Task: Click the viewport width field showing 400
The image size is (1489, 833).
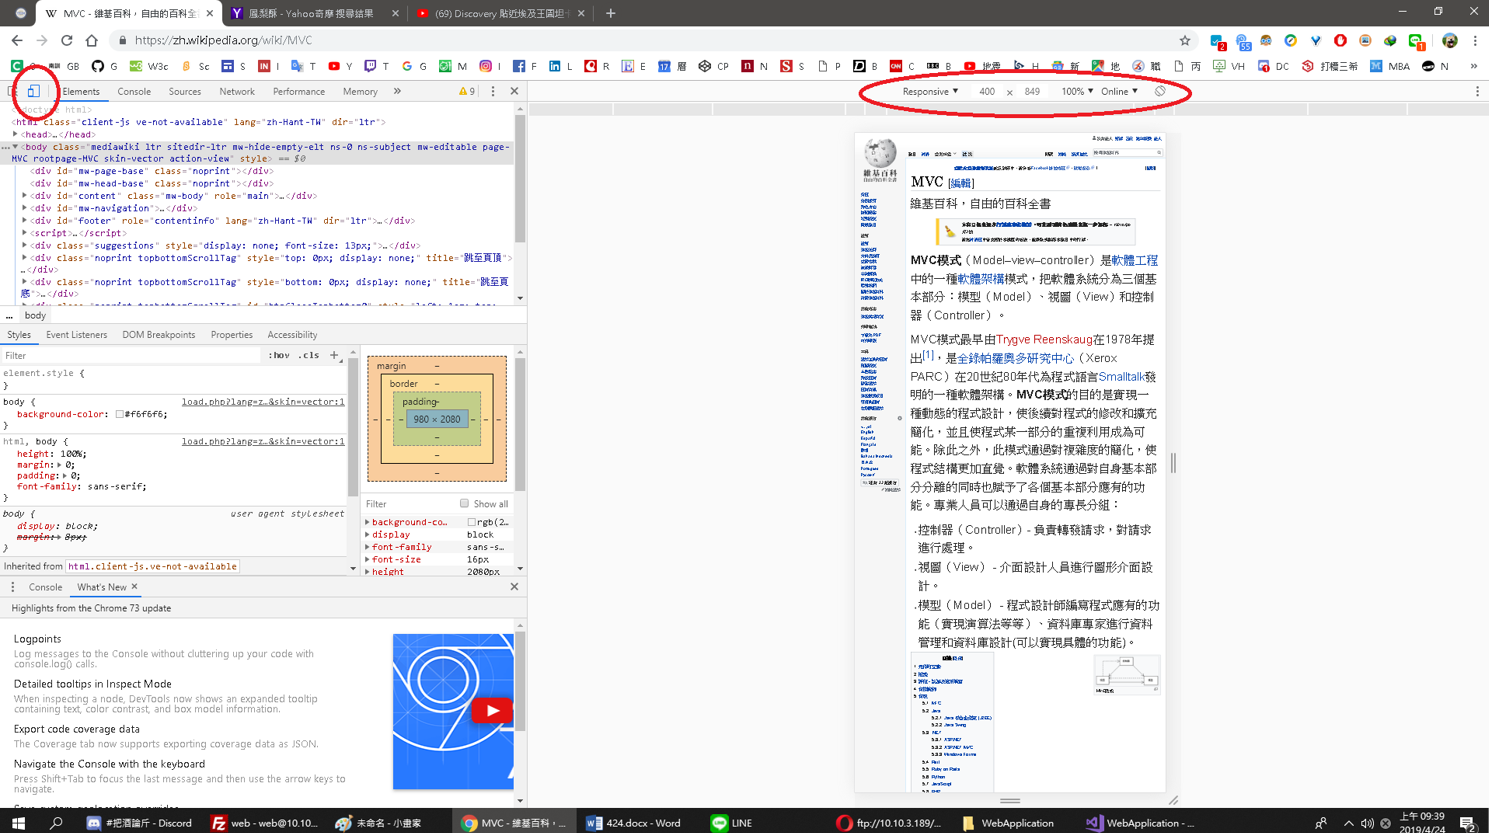Action: point(987,91)
